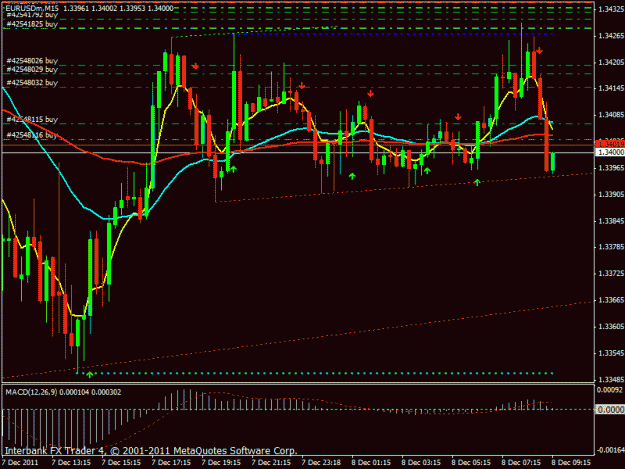Click the 0.00092 MACD scale value
Viewport: 625px width, 469px height.
pos(610,390)
